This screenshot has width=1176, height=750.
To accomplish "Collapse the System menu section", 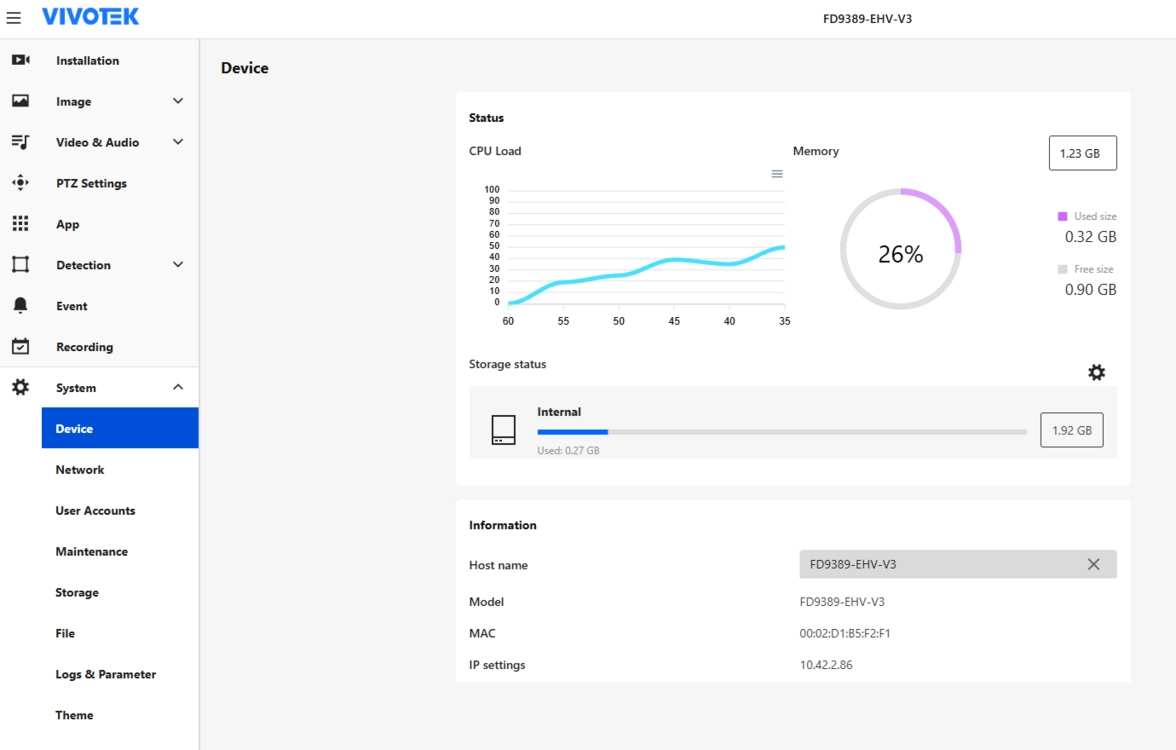I will click(178, 388).
